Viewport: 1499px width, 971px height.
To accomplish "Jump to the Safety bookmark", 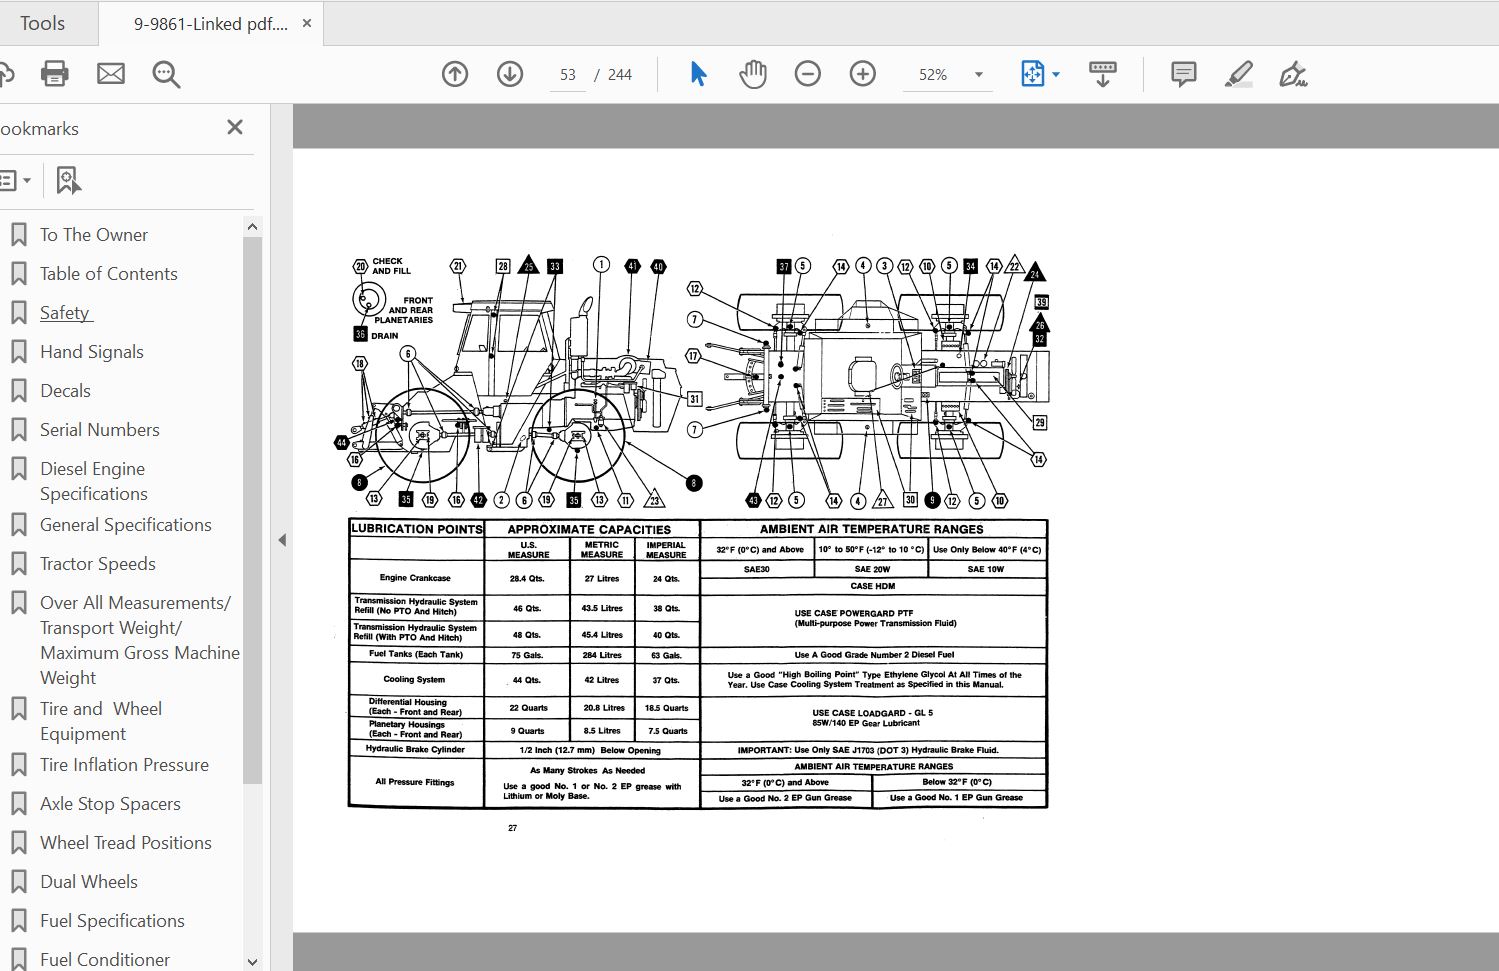I will (x=65, y=312).
